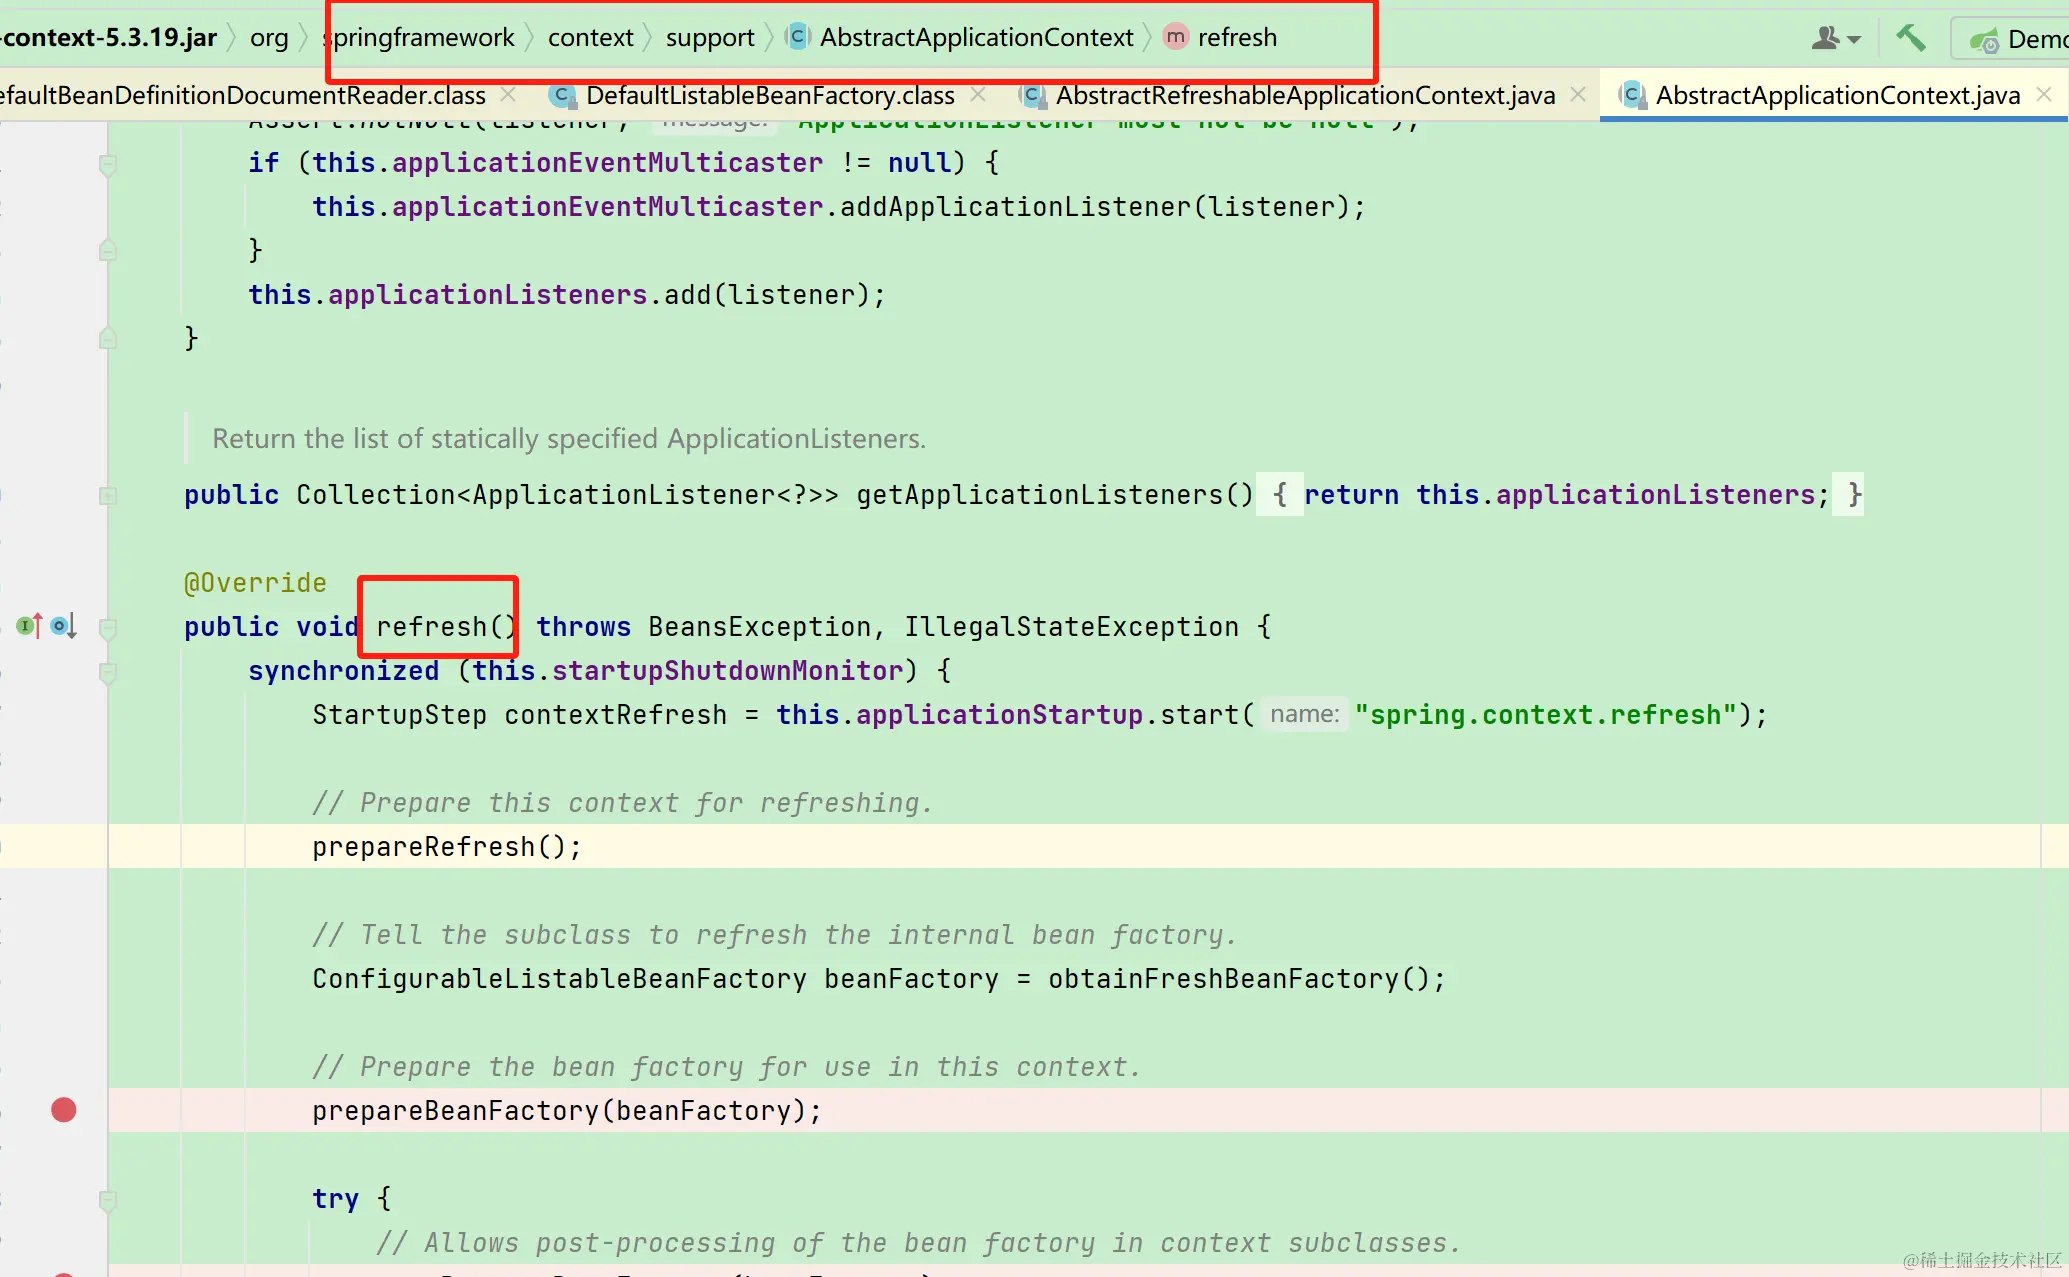This screenshot has height=1277, width=2069.
Task: Click AbstractApplicationContext class icon in breadcrumb
Action: click(x=797, y=37)
